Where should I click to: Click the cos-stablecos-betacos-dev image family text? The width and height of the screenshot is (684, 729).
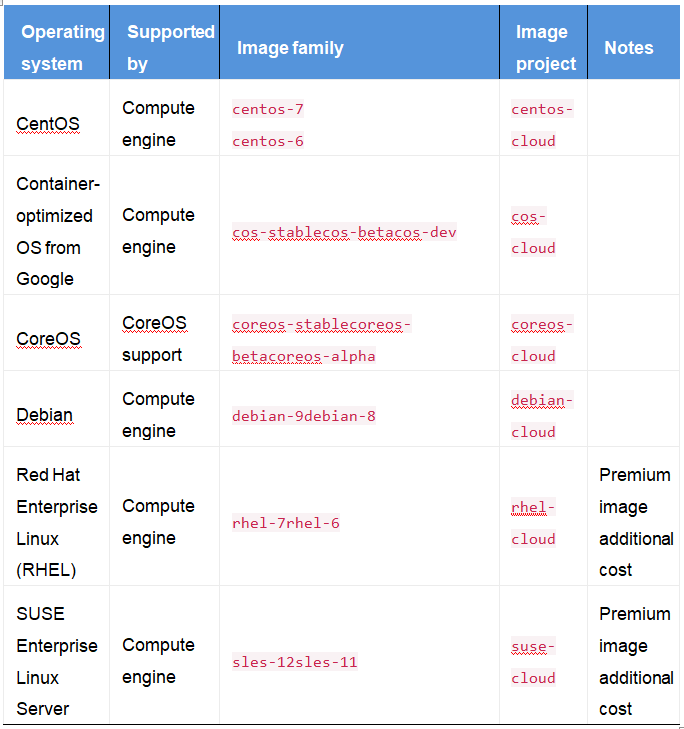(x=344, y=232)
